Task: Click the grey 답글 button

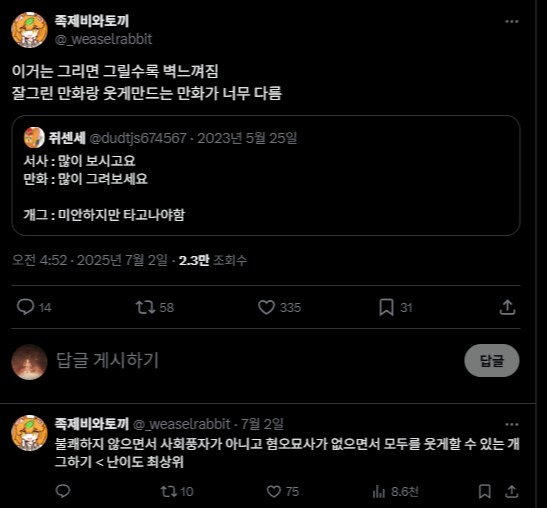Action: (492, 360)
